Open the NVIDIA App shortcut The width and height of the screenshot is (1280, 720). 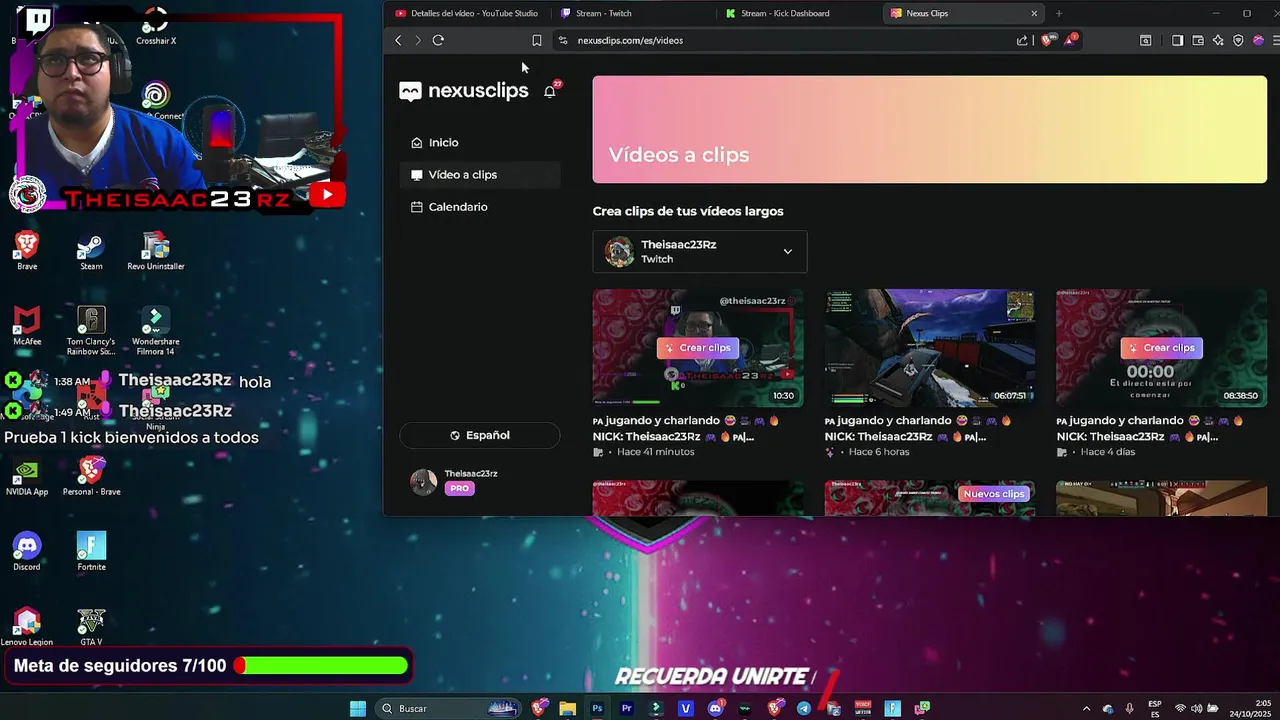click(x=27, y=477)
